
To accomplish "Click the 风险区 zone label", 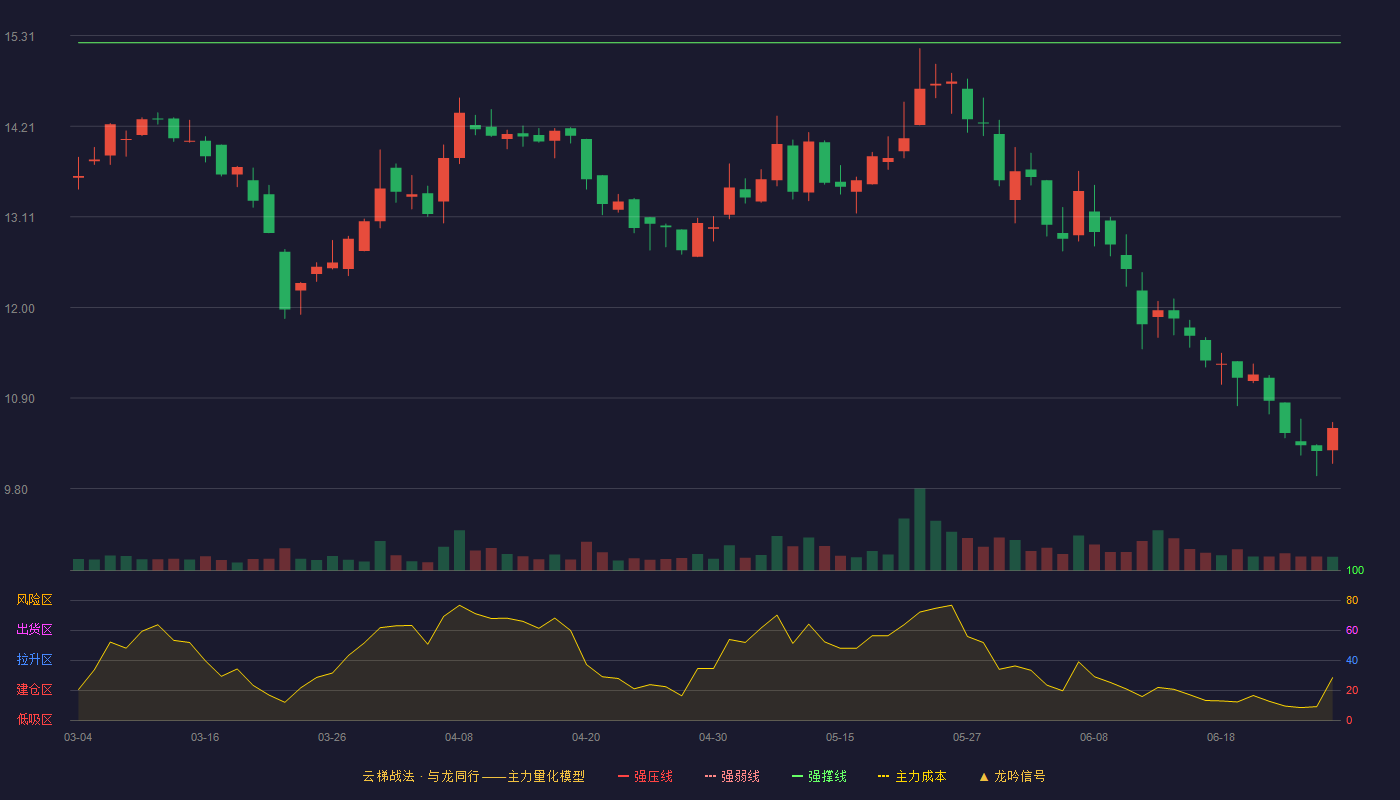I will coord(34,600).
